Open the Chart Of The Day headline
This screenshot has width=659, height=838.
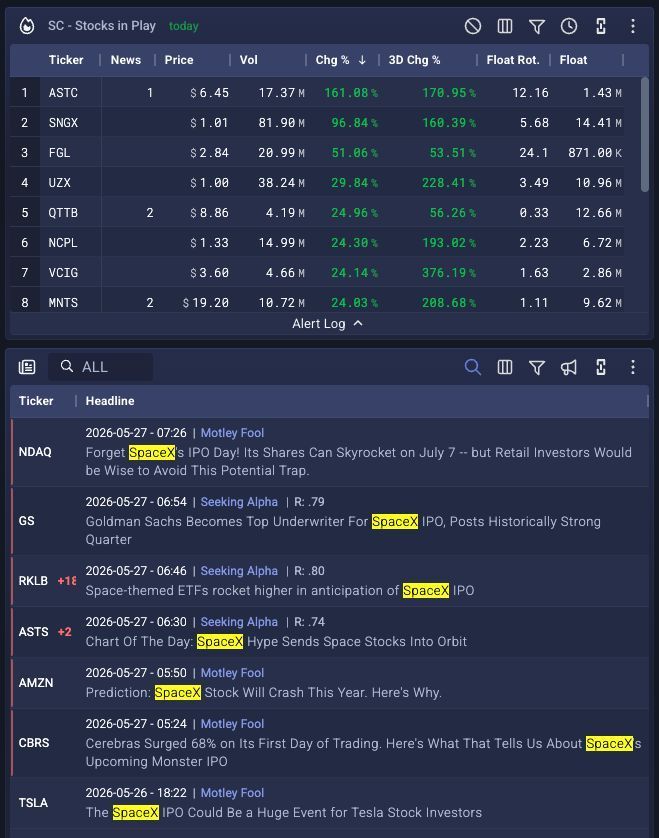[x=276, y=641]
